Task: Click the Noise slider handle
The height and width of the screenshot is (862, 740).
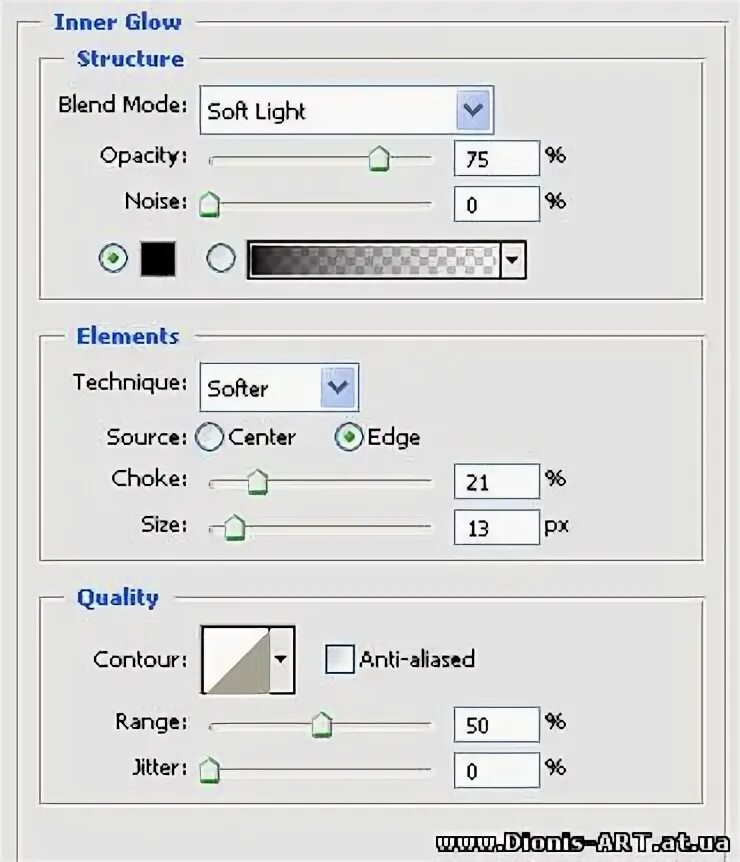Action: tap(208, 205)
